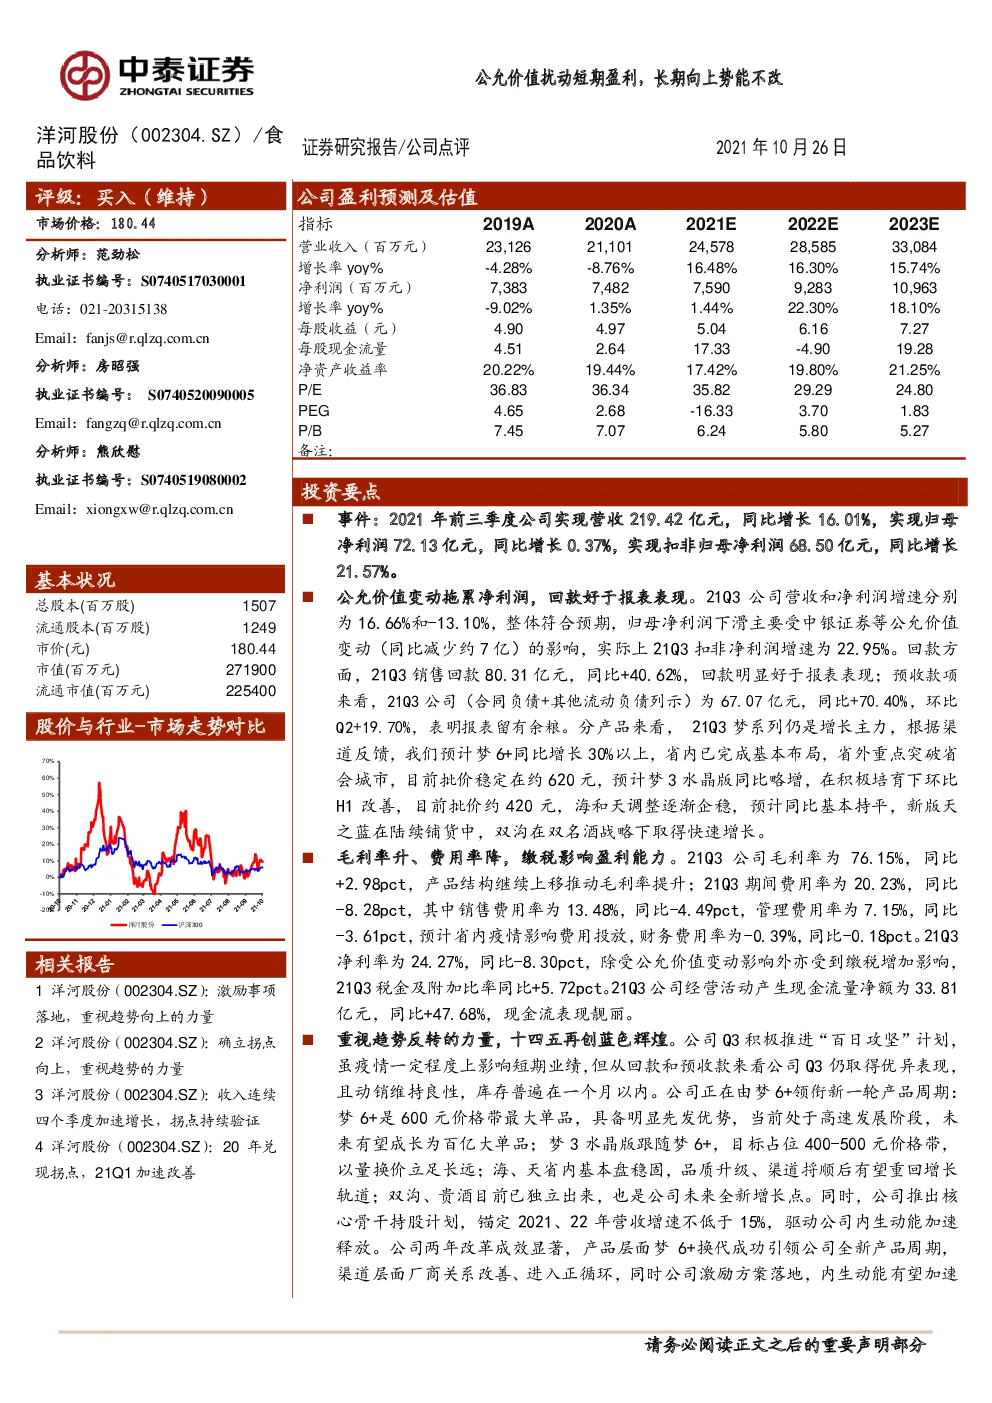
Task: Open related report 3 收入连续四个季度加速增长
Action: coord(155,1107)
